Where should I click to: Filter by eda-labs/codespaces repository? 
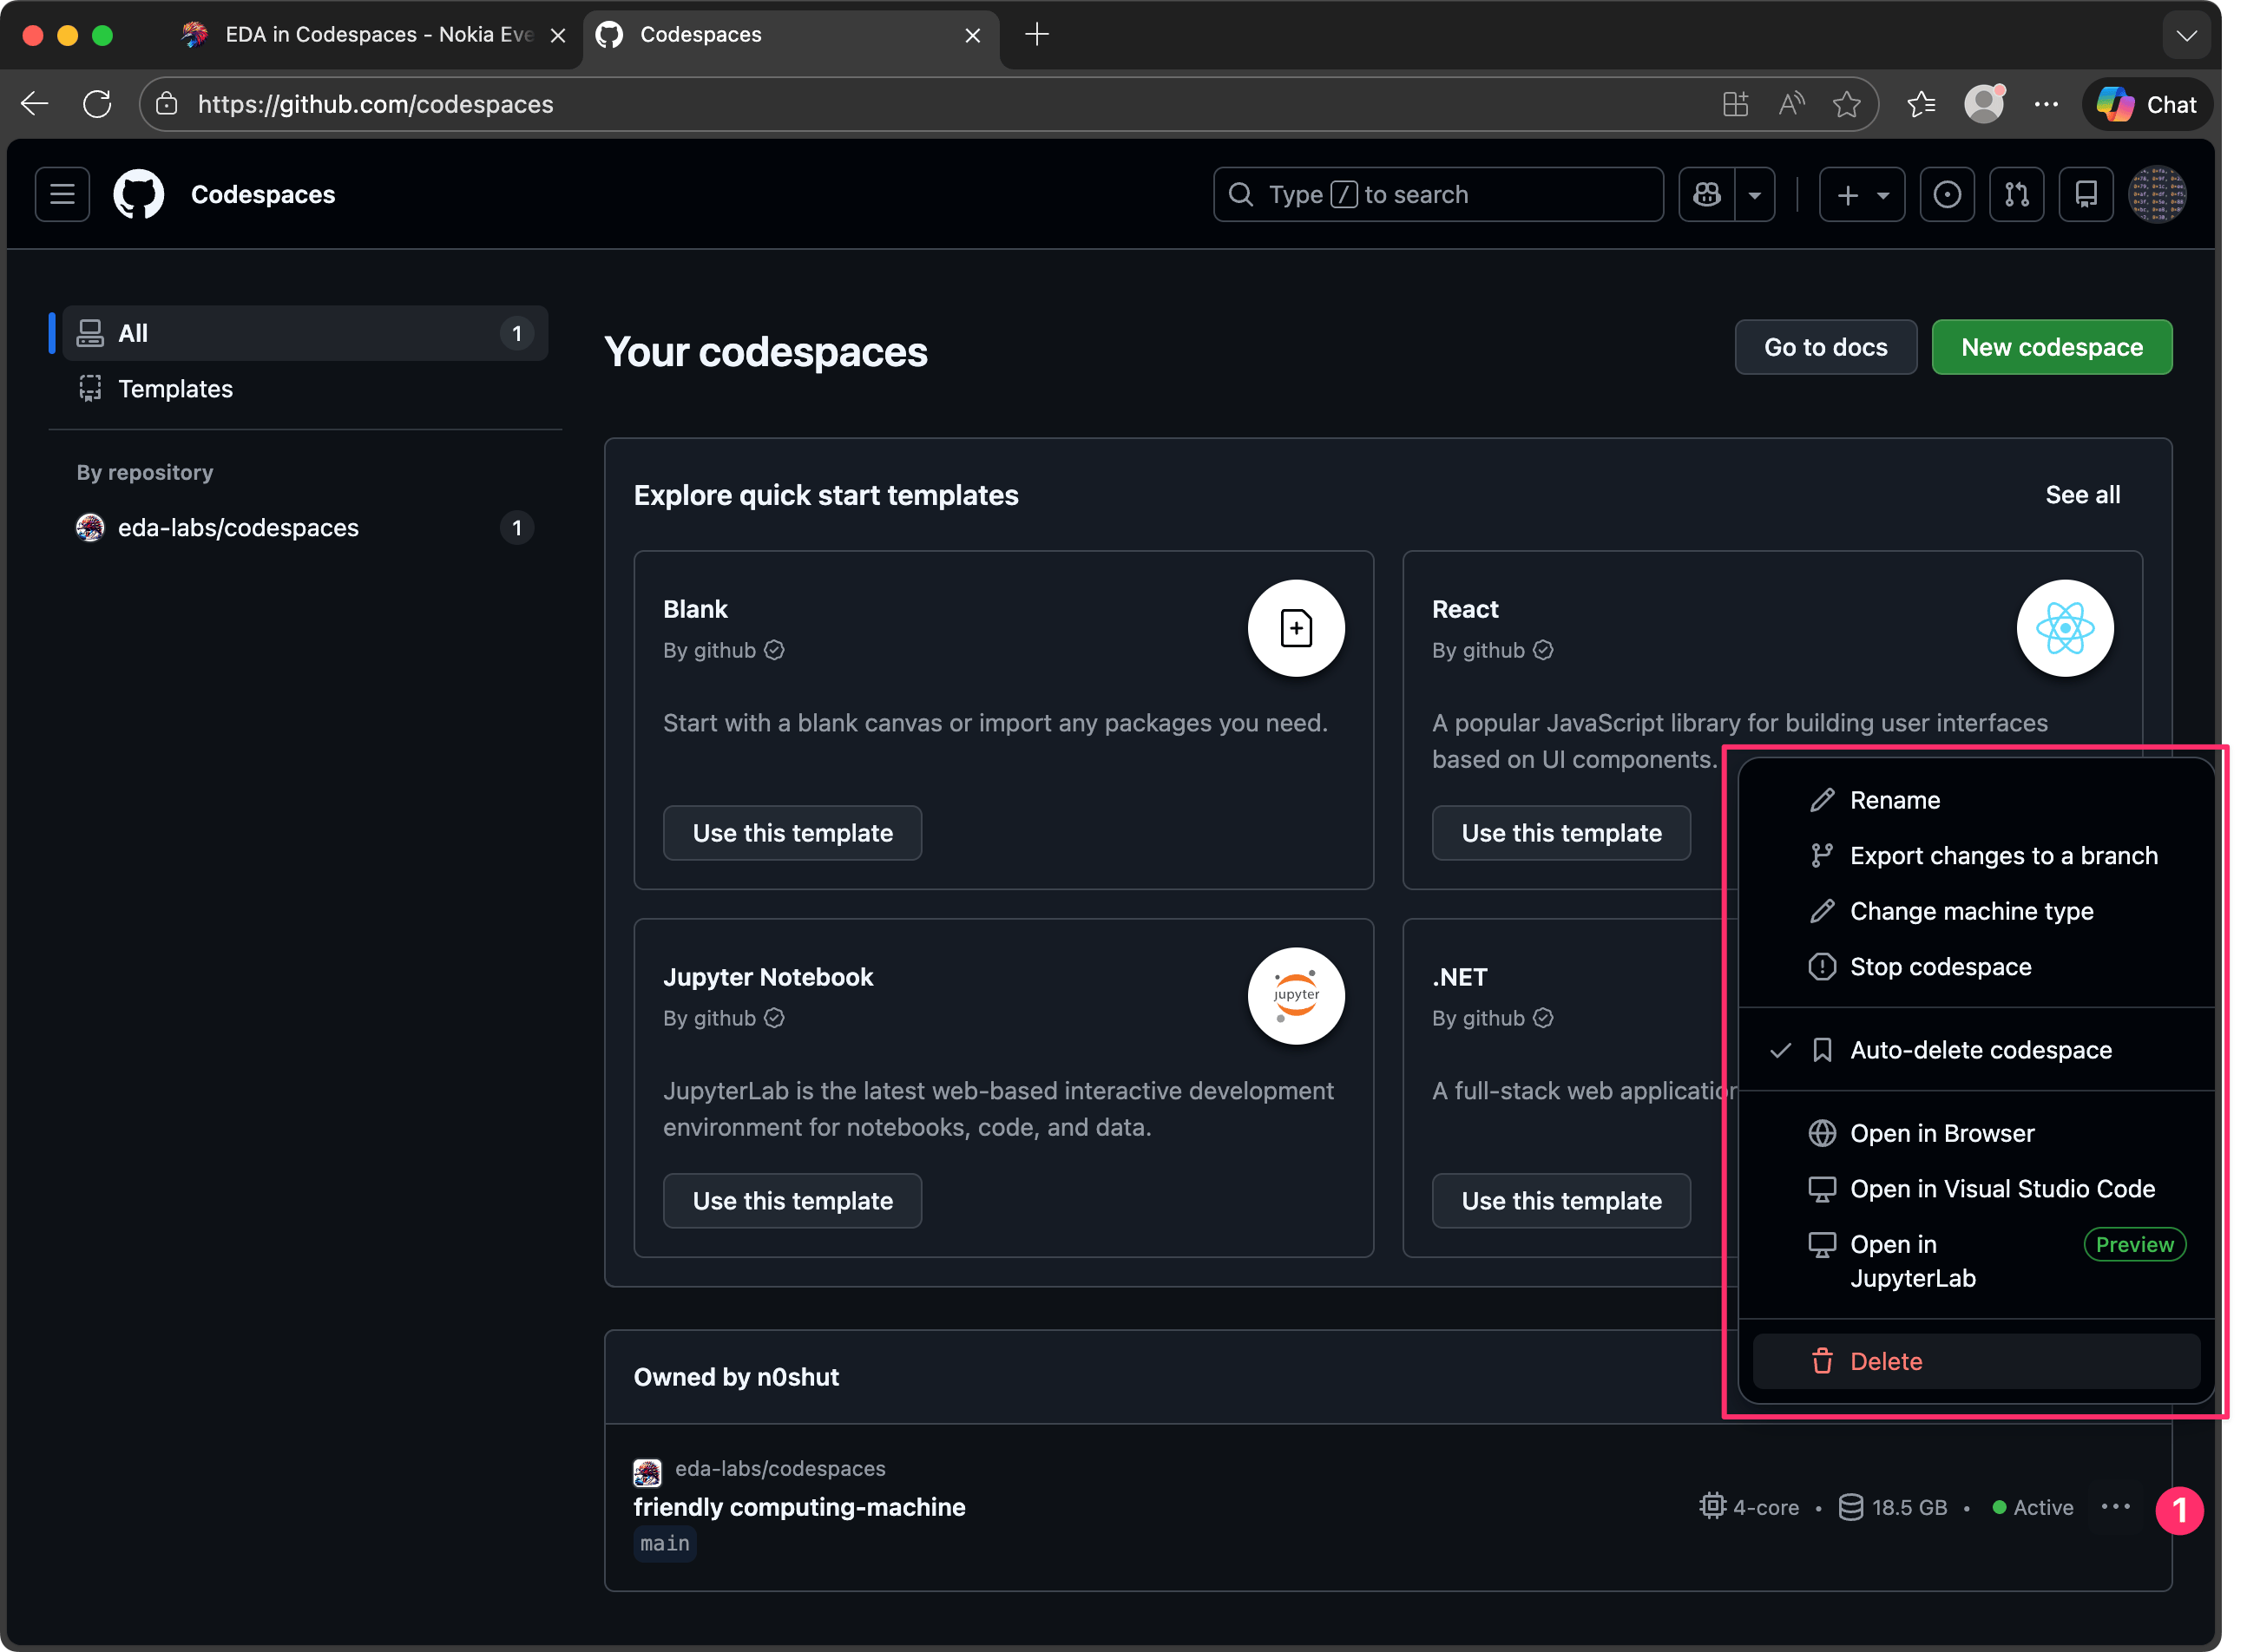[x=238, y=528]
